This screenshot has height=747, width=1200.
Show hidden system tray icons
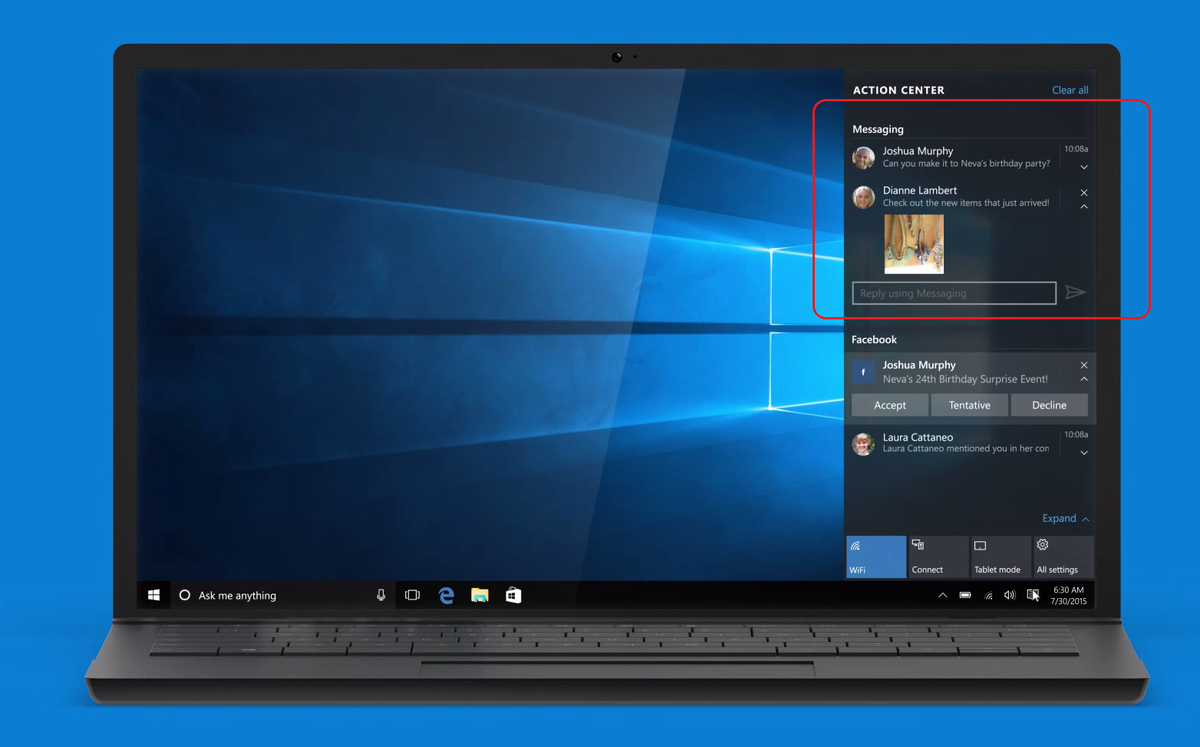coord(942,595)
